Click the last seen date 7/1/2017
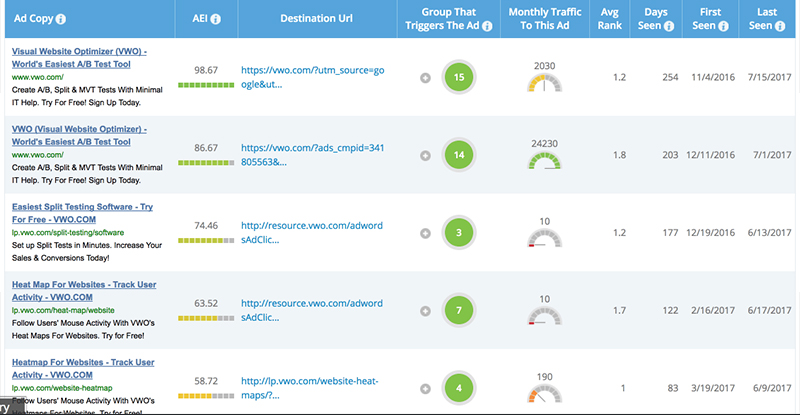This screenshot has height=415, width=800. tap(772, 155)
